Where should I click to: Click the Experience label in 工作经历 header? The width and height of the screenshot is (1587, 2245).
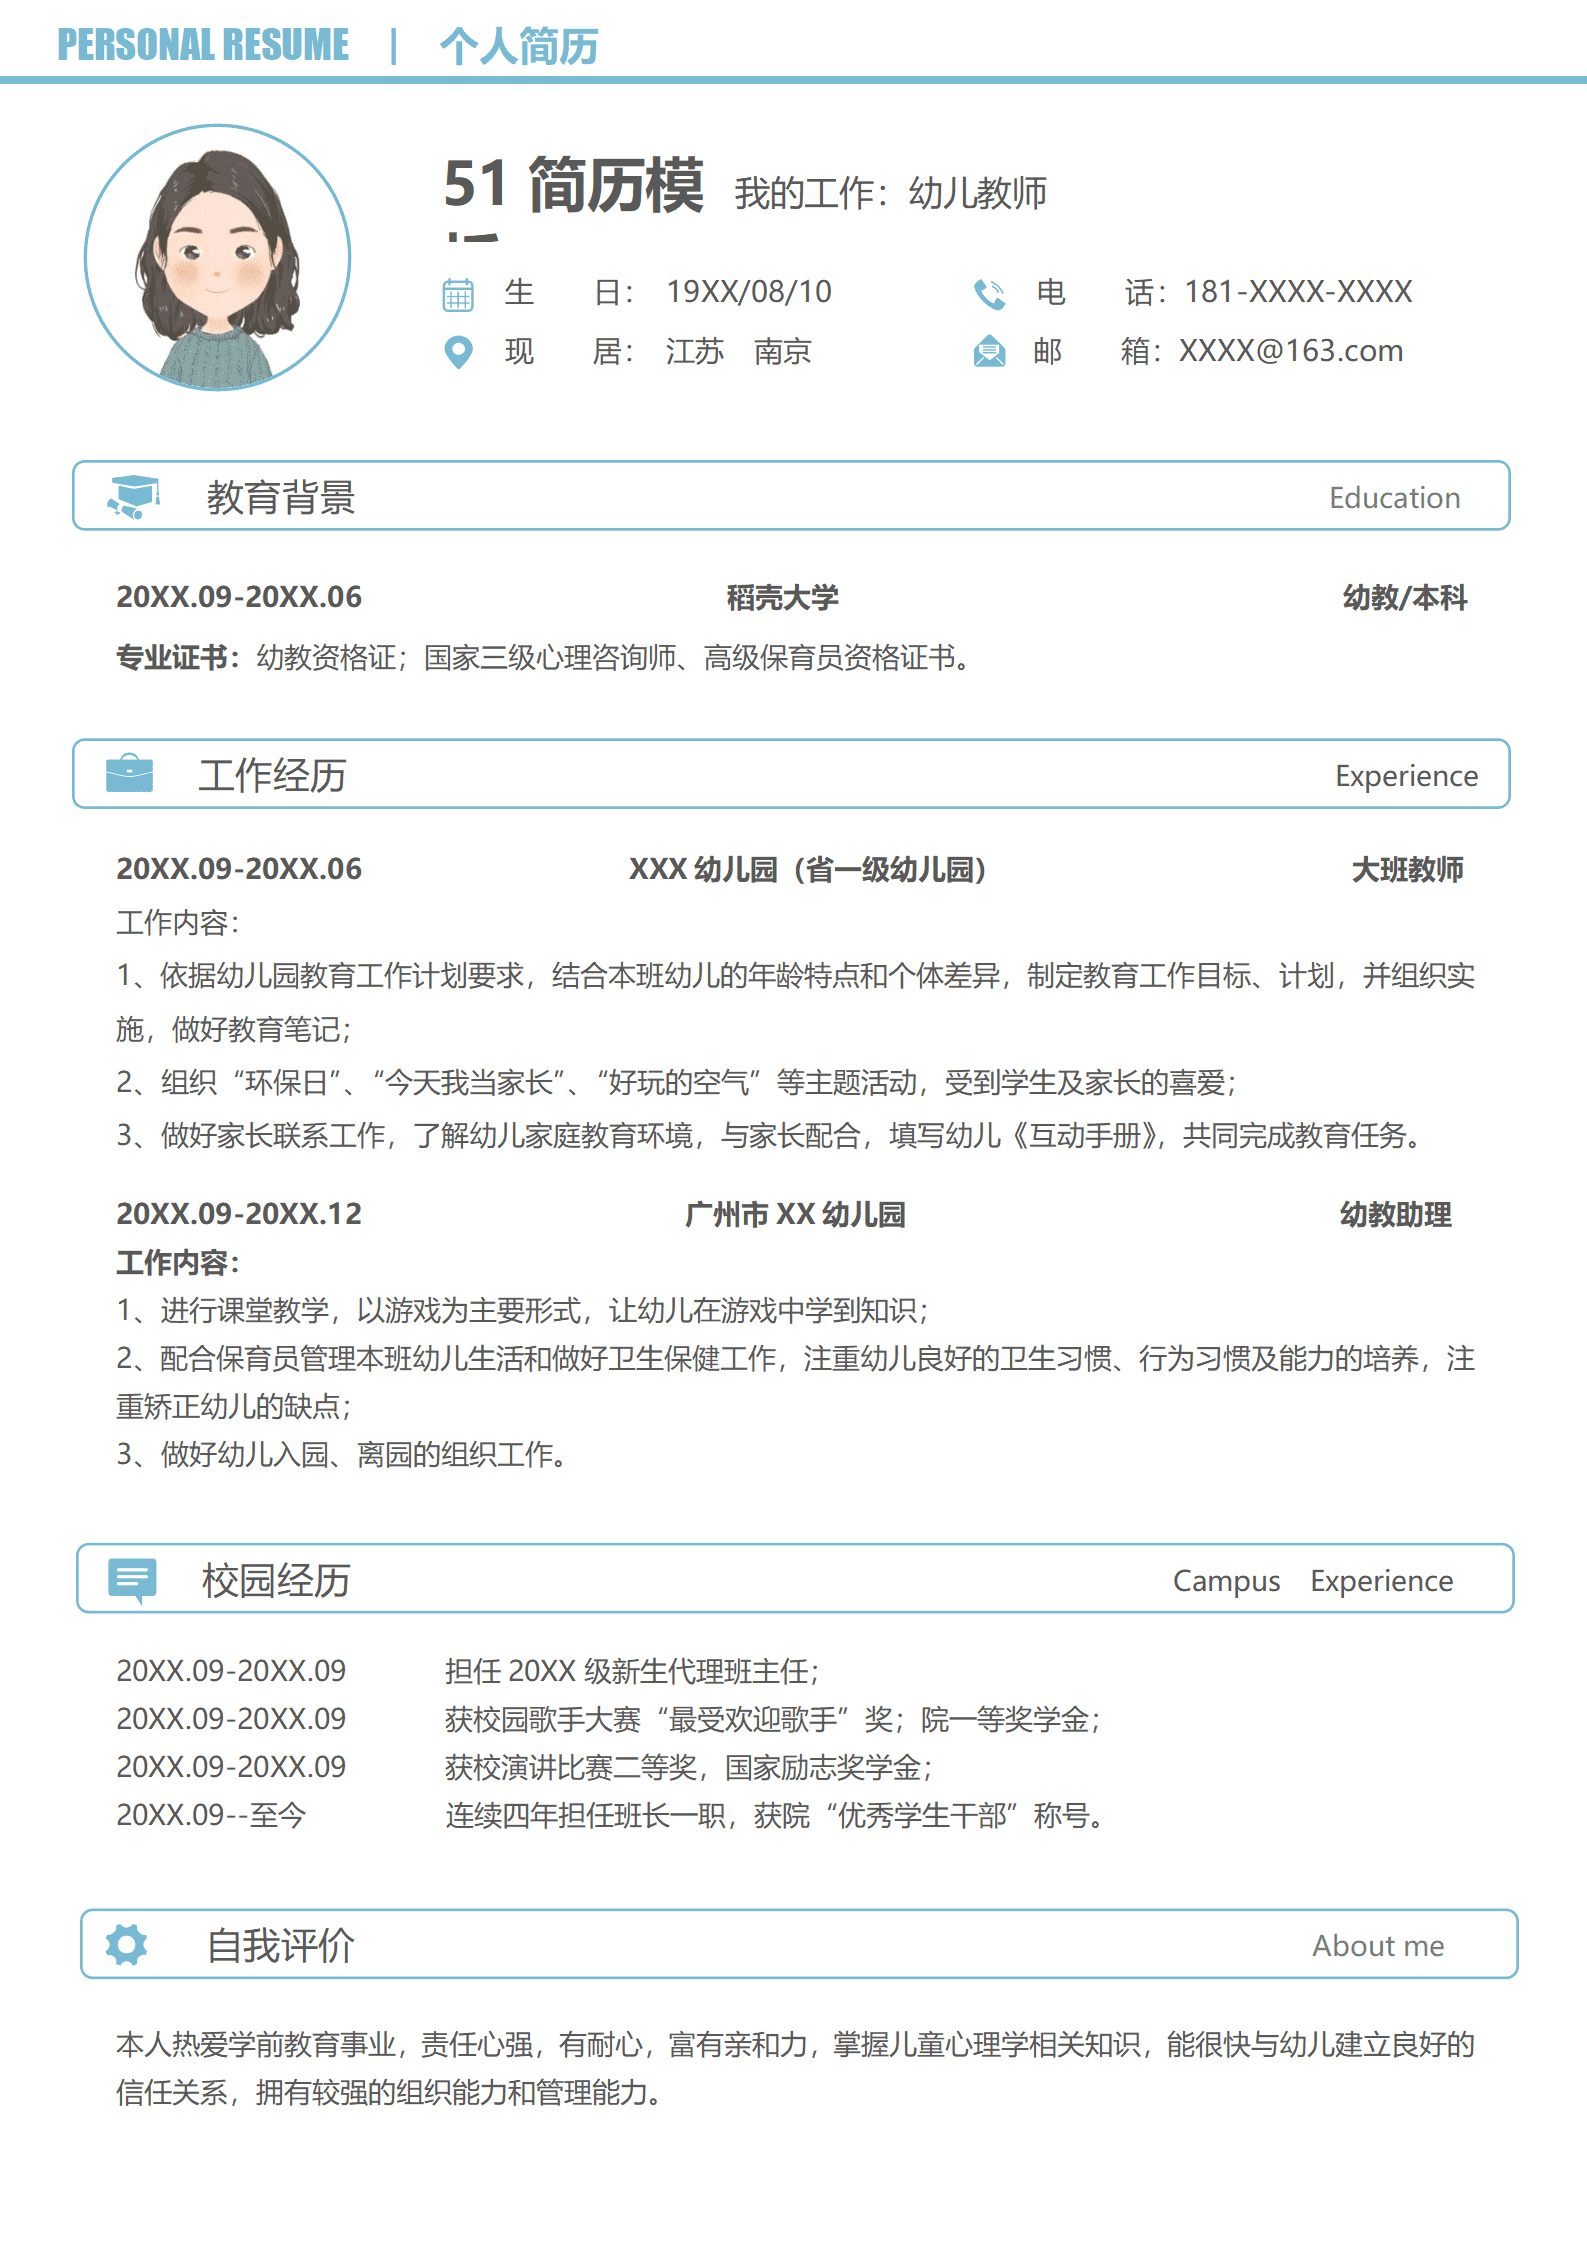pos(1407,776)
